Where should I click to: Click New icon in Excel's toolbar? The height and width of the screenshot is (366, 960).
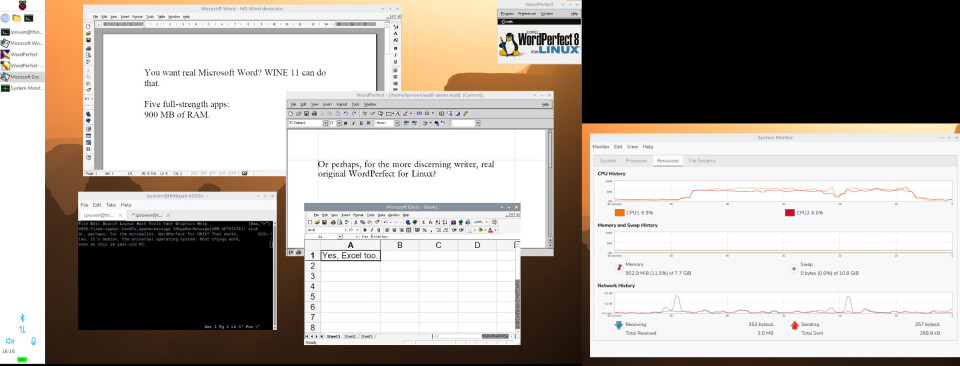[310, 222]
